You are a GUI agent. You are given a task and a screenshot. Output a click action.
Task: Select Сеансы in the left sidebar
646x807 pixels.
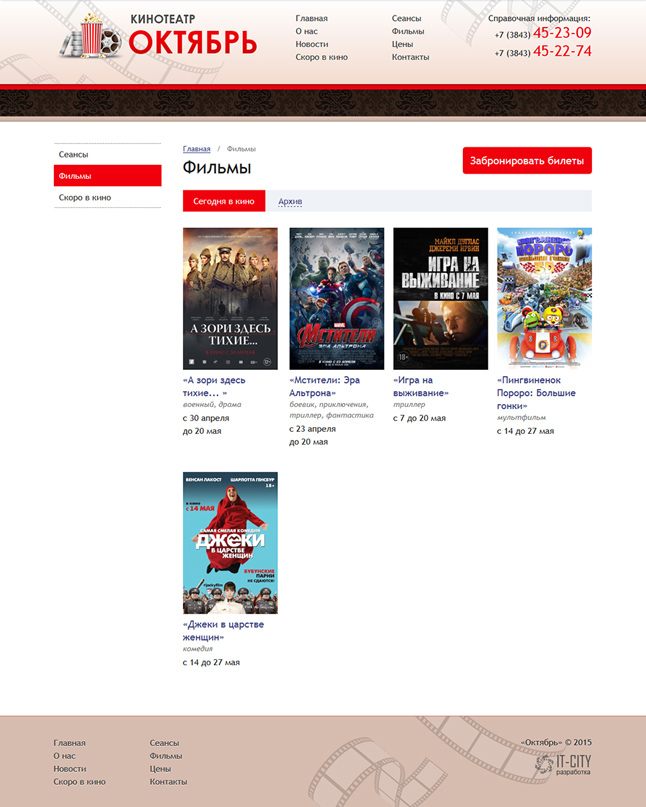click(108, 154)
